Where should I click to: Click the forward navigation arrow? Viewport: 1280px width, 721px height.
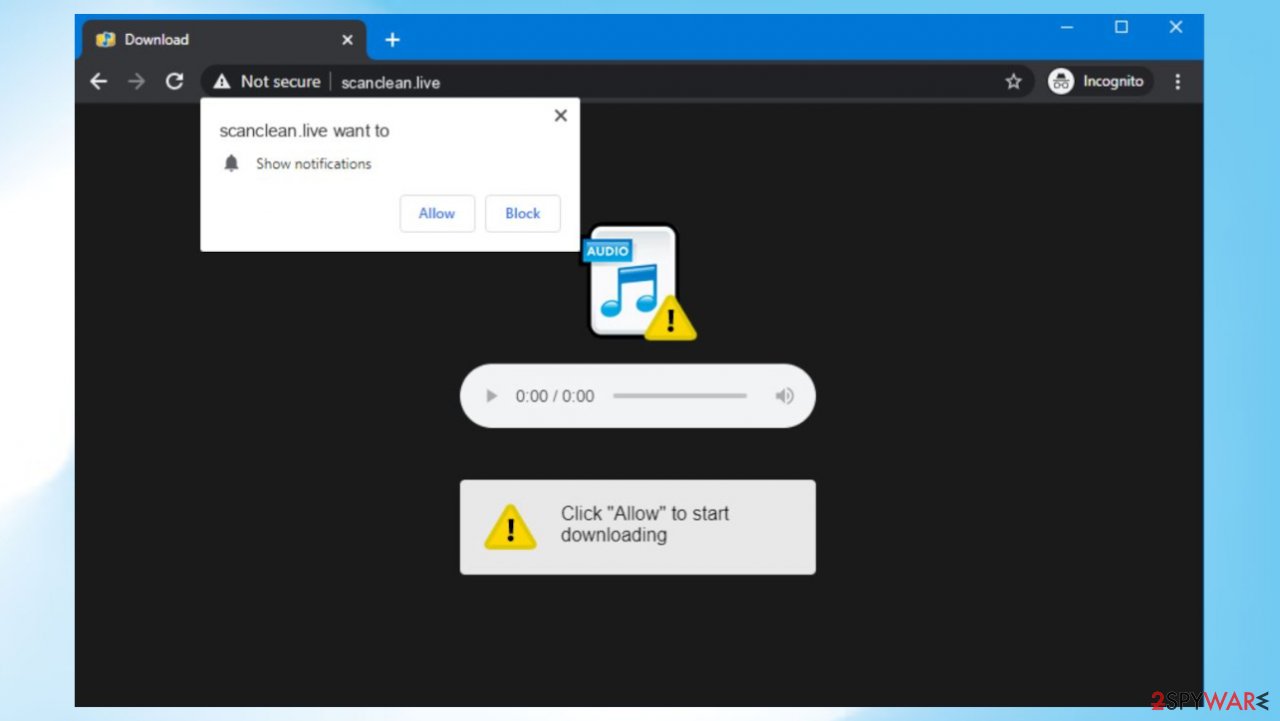136,81
